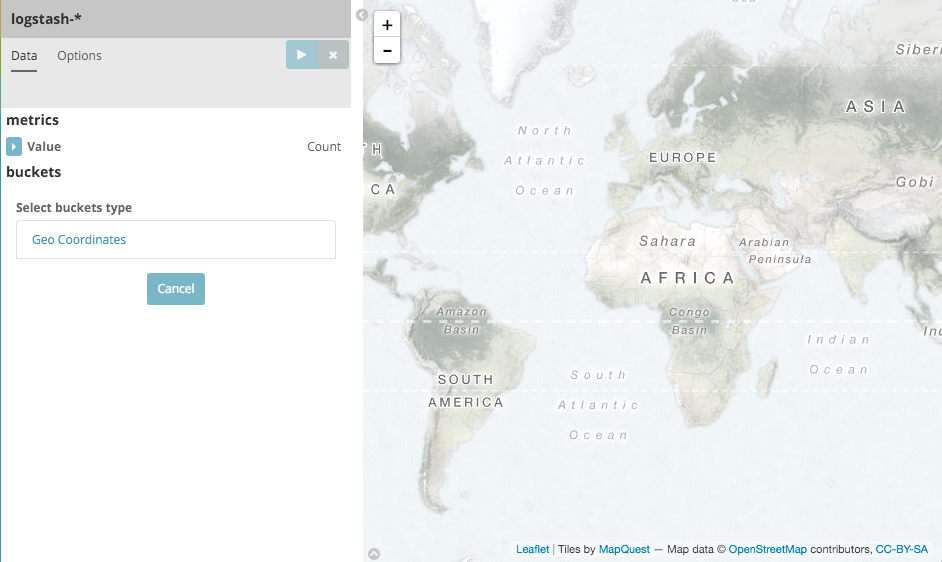Image resolution: width=942 pixels, height=562 pixels.
Task: Expand the Value metric arrow
Action: [x=14, y=147]
